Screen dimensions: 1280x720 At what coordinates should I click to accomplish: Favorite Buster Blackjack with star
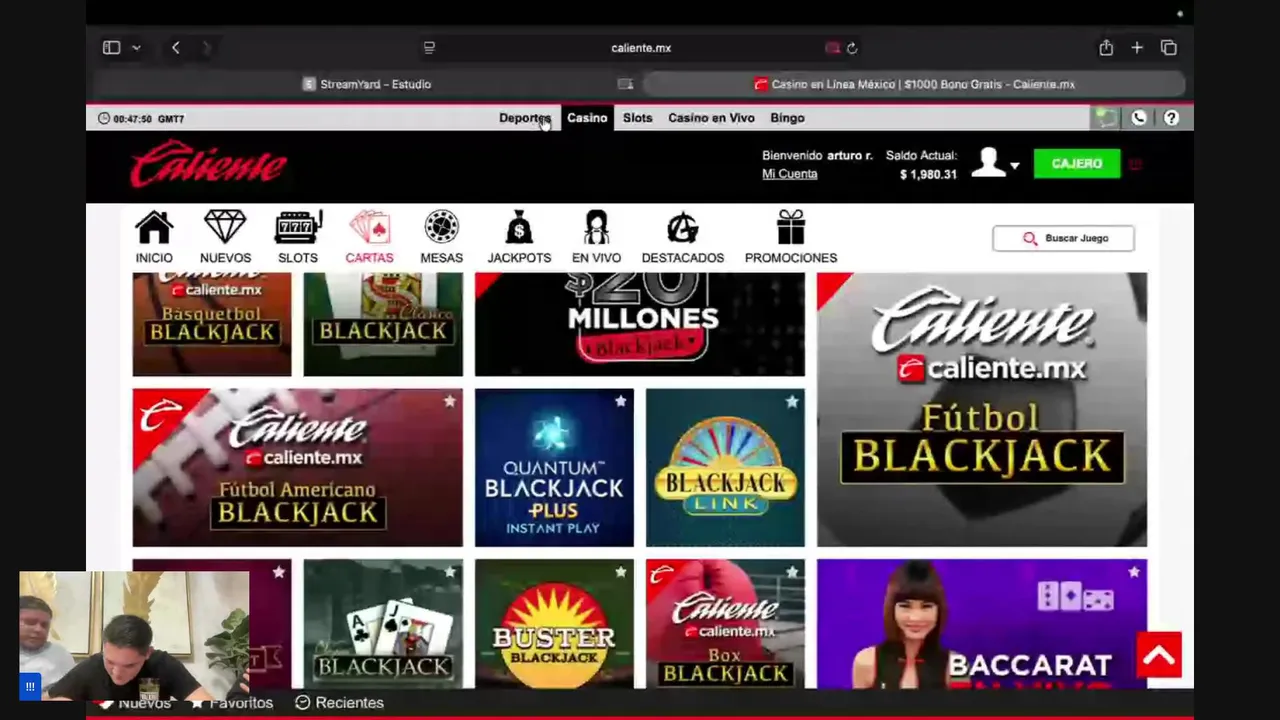click(x=621, y=572)
